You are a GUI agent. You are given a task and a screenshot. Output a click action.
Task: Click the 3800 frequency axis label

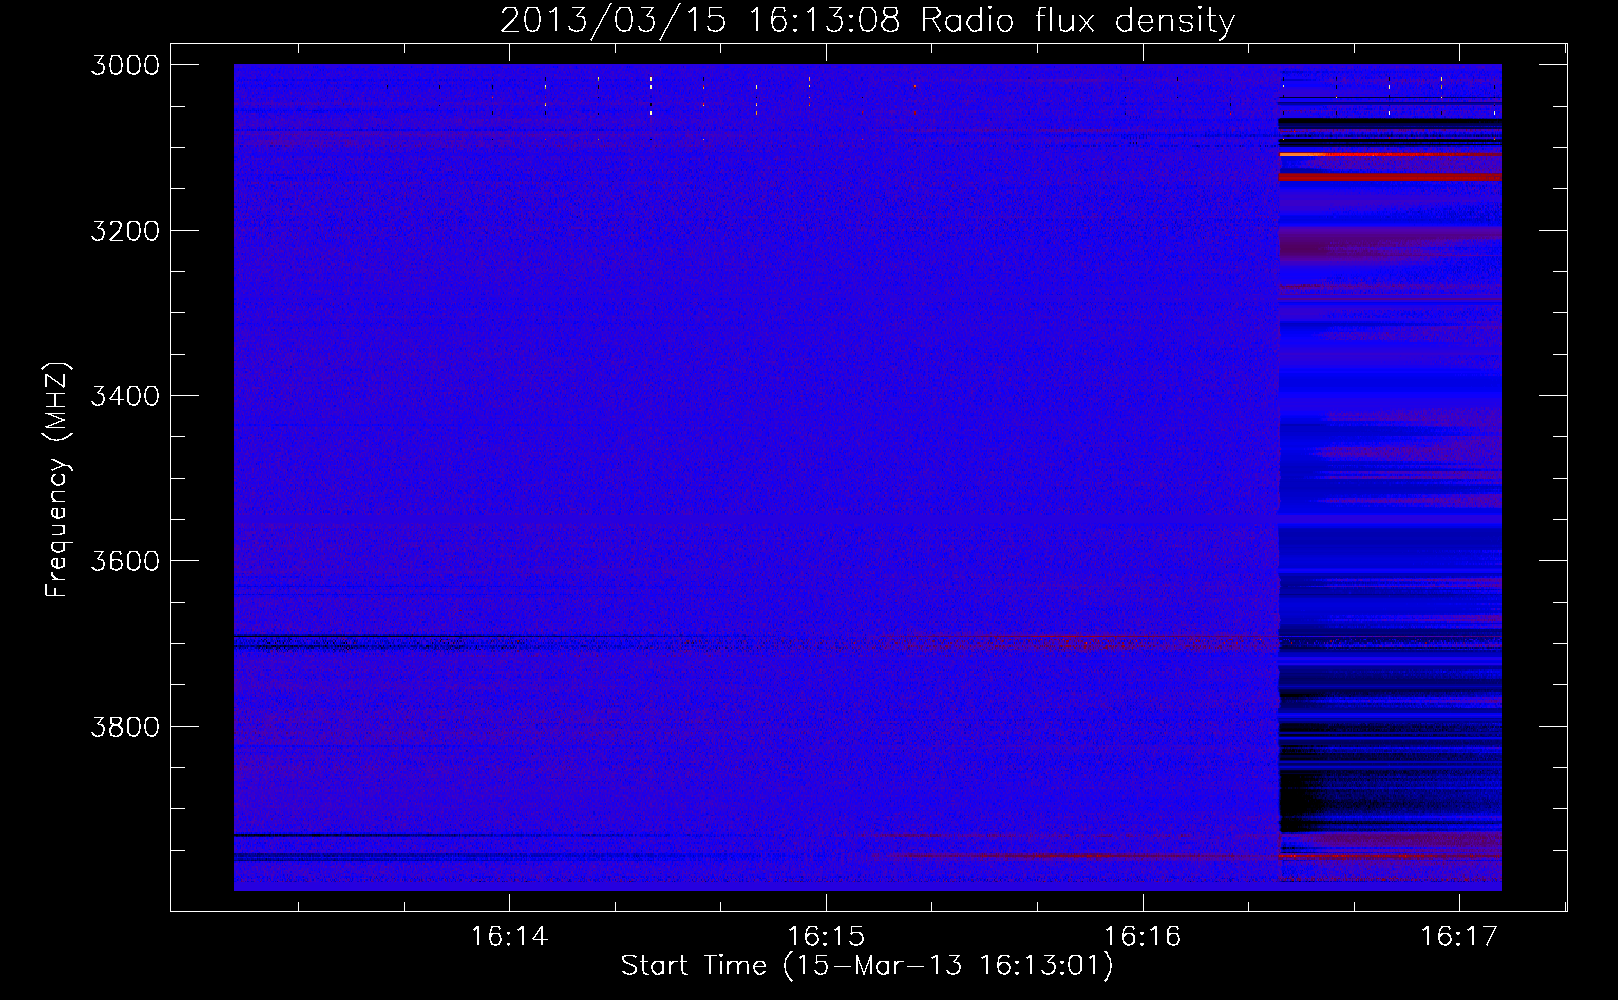pos(125,726)
